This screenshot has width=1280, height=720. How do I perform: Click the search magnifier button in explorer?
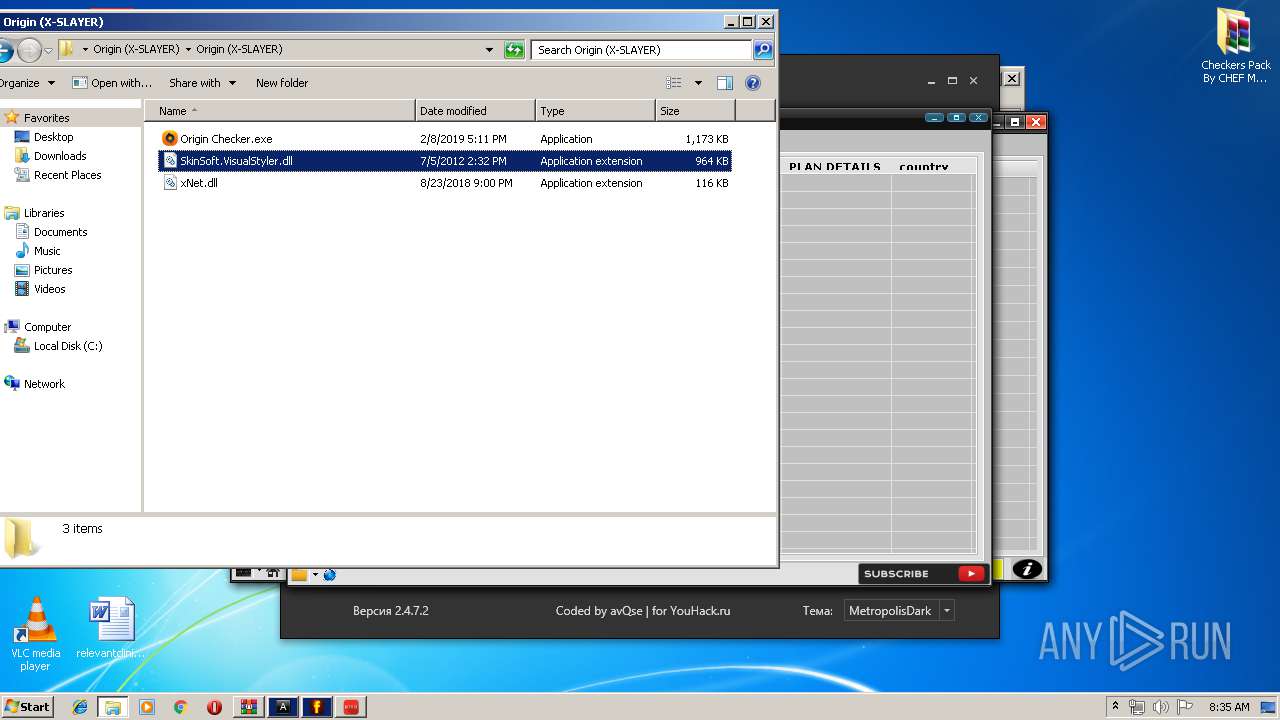click(762, 49)
